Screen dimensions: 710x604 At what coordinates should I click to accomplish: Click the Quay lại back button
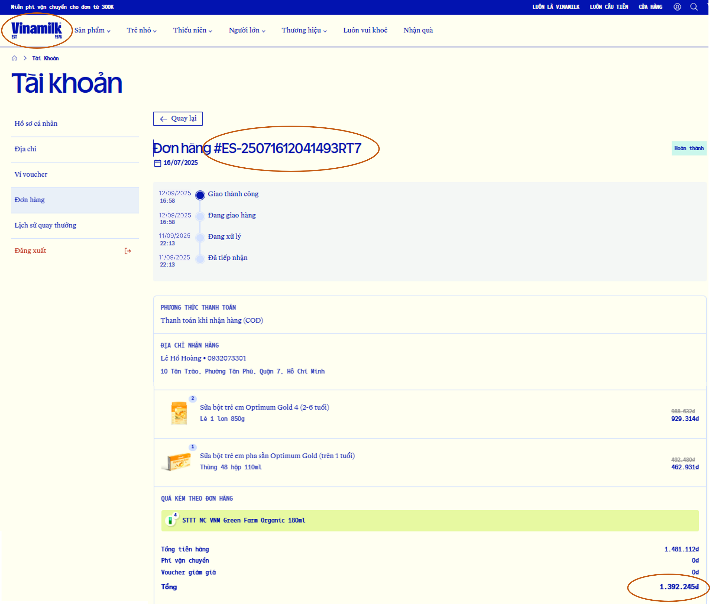178,119
